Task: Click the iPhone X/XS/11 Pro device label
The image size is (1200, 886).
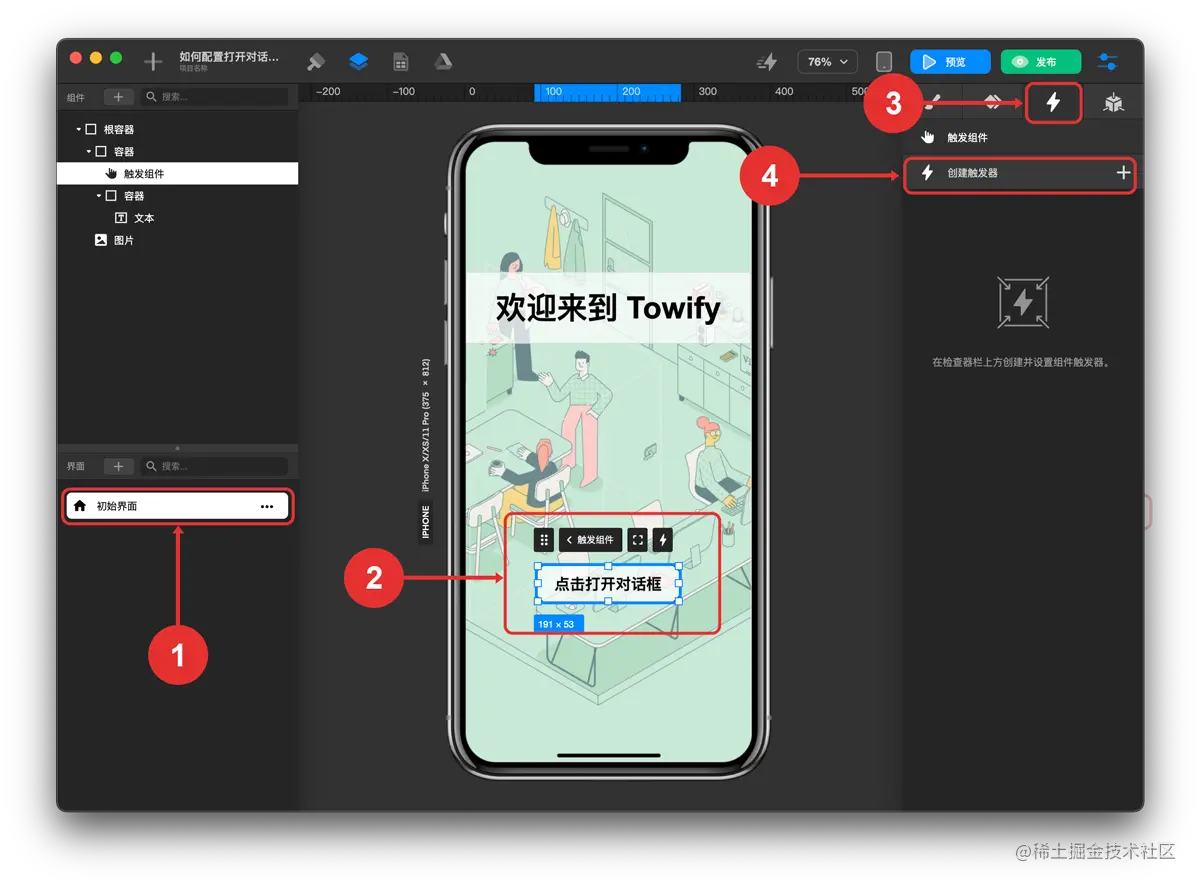Action: pos(425,424)
